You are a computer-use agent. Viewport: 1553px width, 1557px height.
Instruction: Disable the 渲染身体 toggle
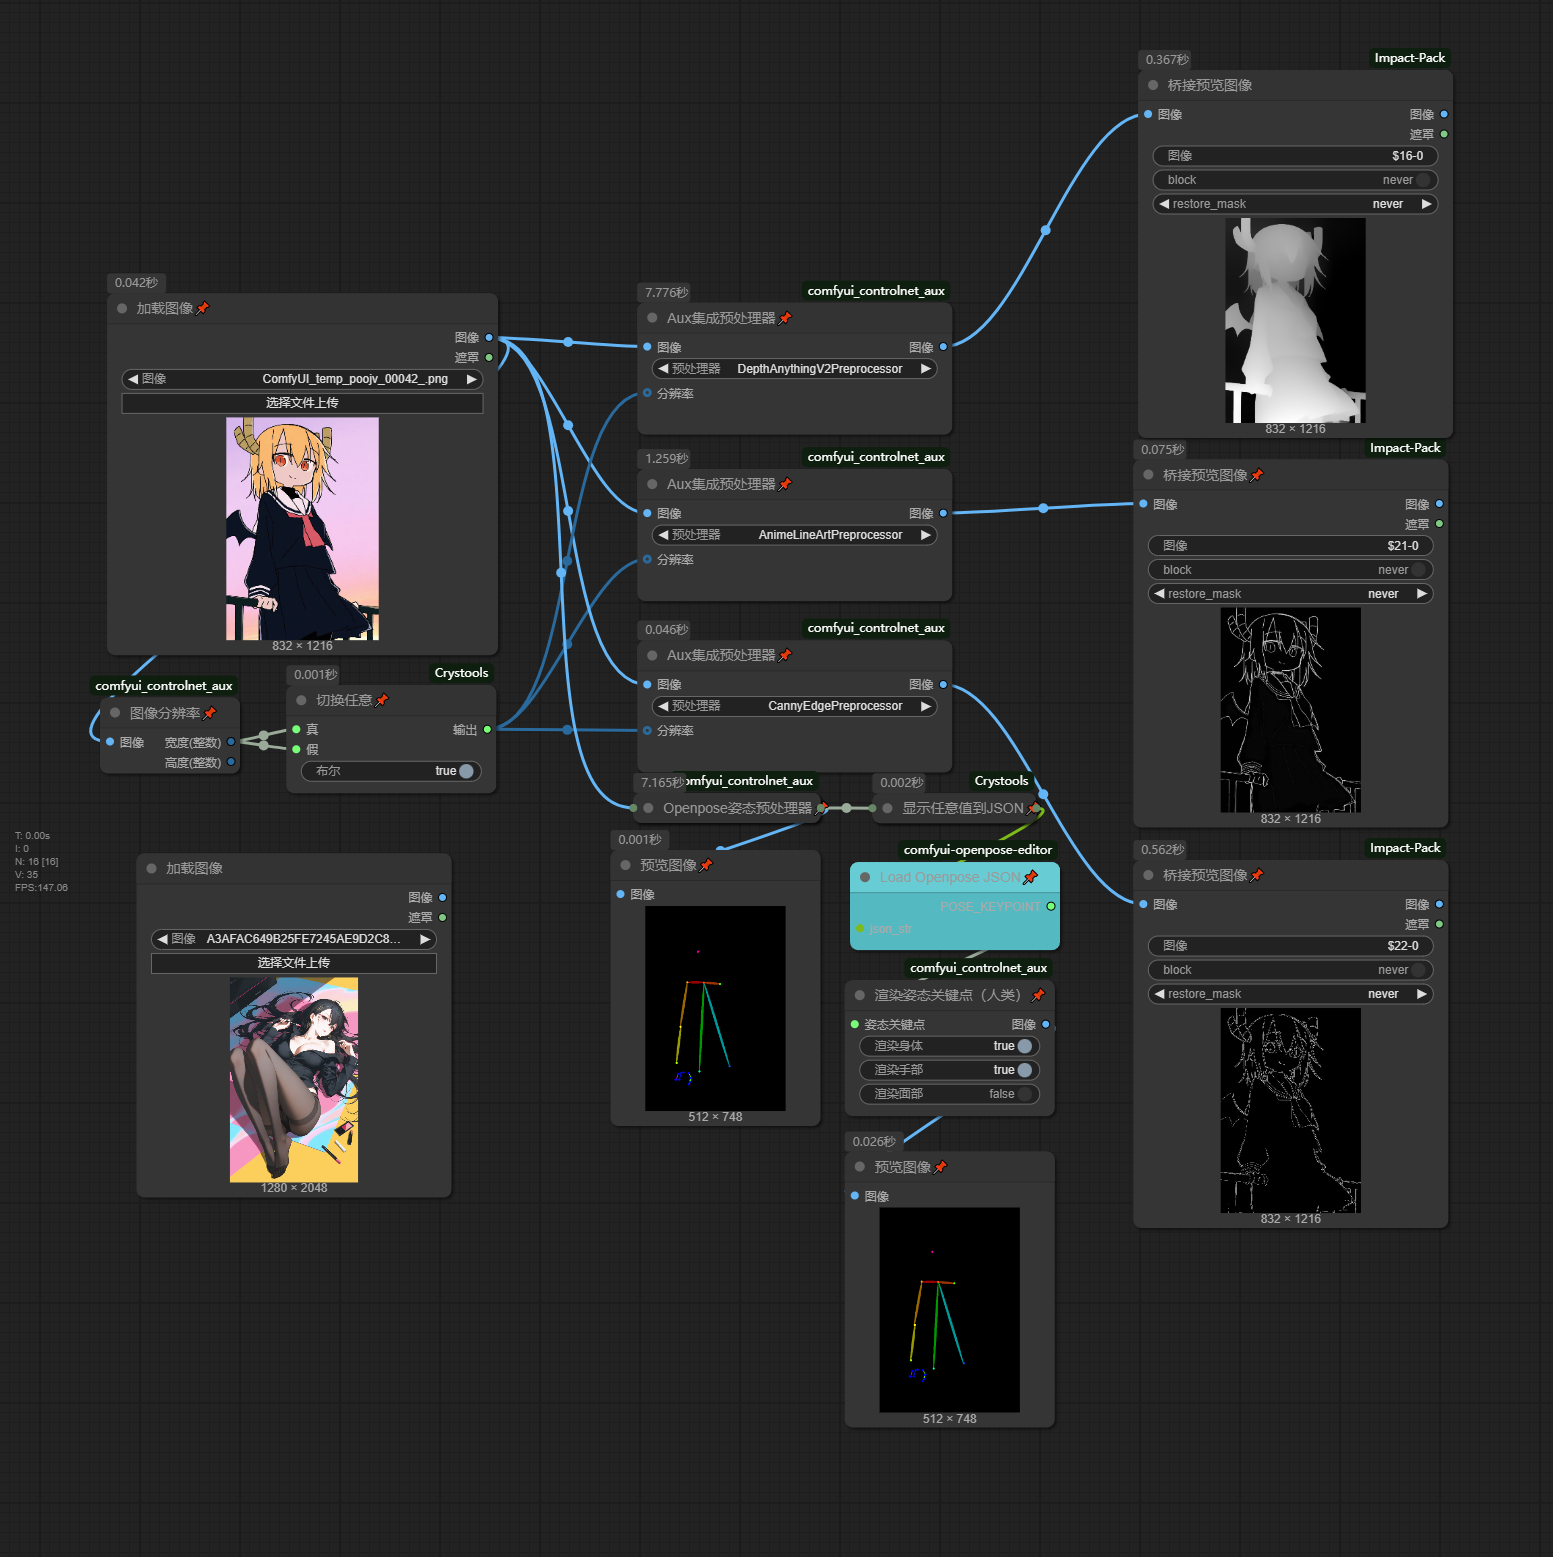(1024, 1046)
